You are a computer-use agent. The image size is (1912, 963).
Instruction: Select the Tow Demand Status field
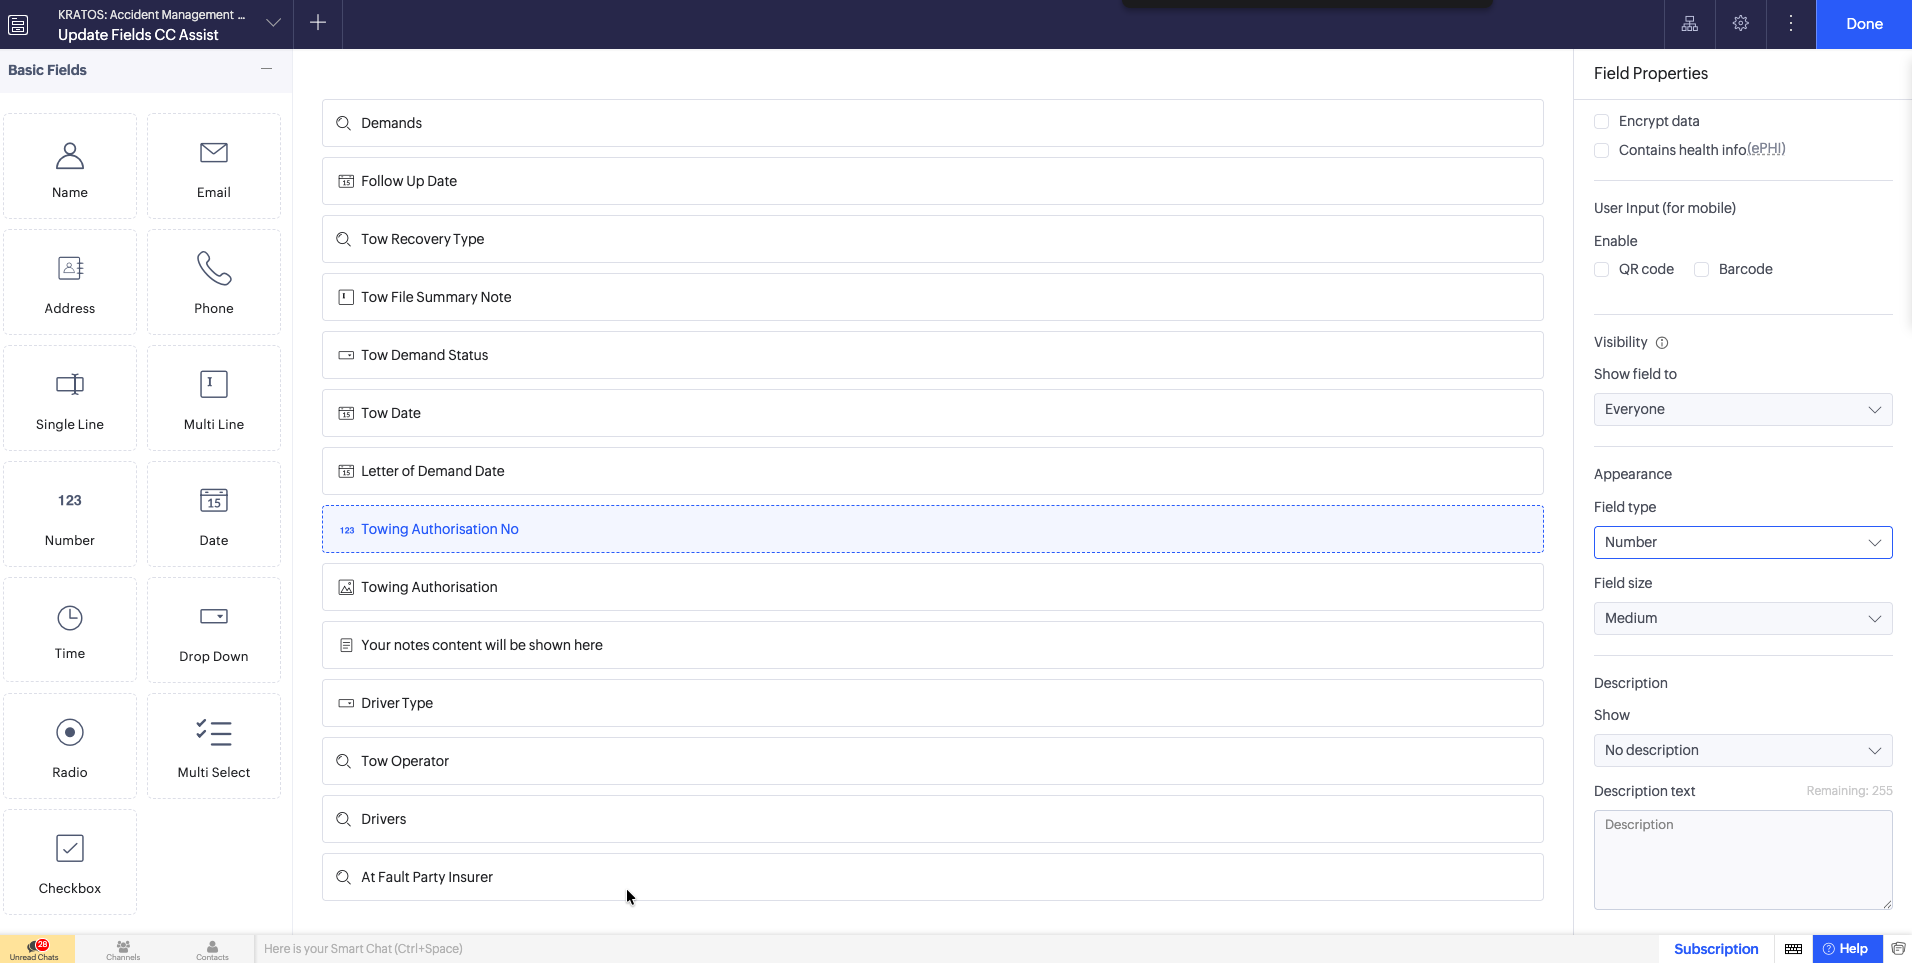[x=933, y=355]
